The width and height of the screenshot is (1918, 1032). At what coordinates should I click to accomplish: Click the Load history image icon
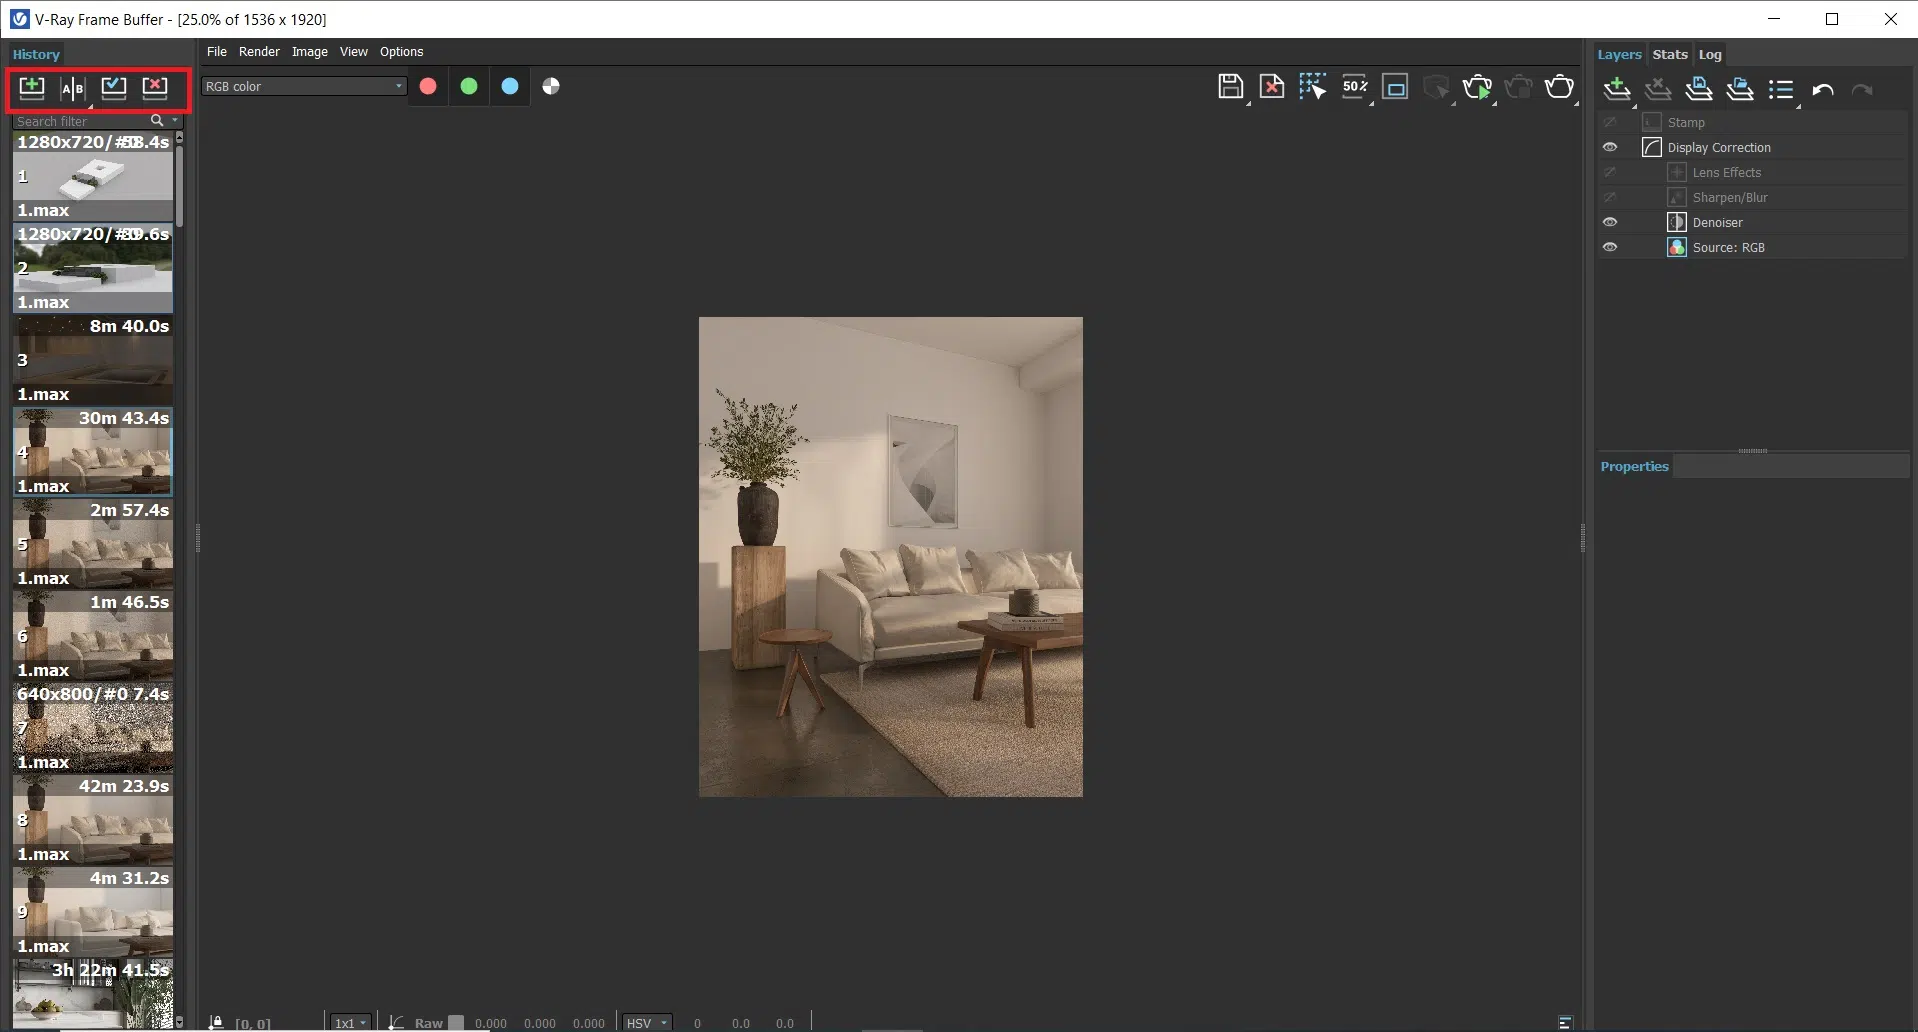114,88
